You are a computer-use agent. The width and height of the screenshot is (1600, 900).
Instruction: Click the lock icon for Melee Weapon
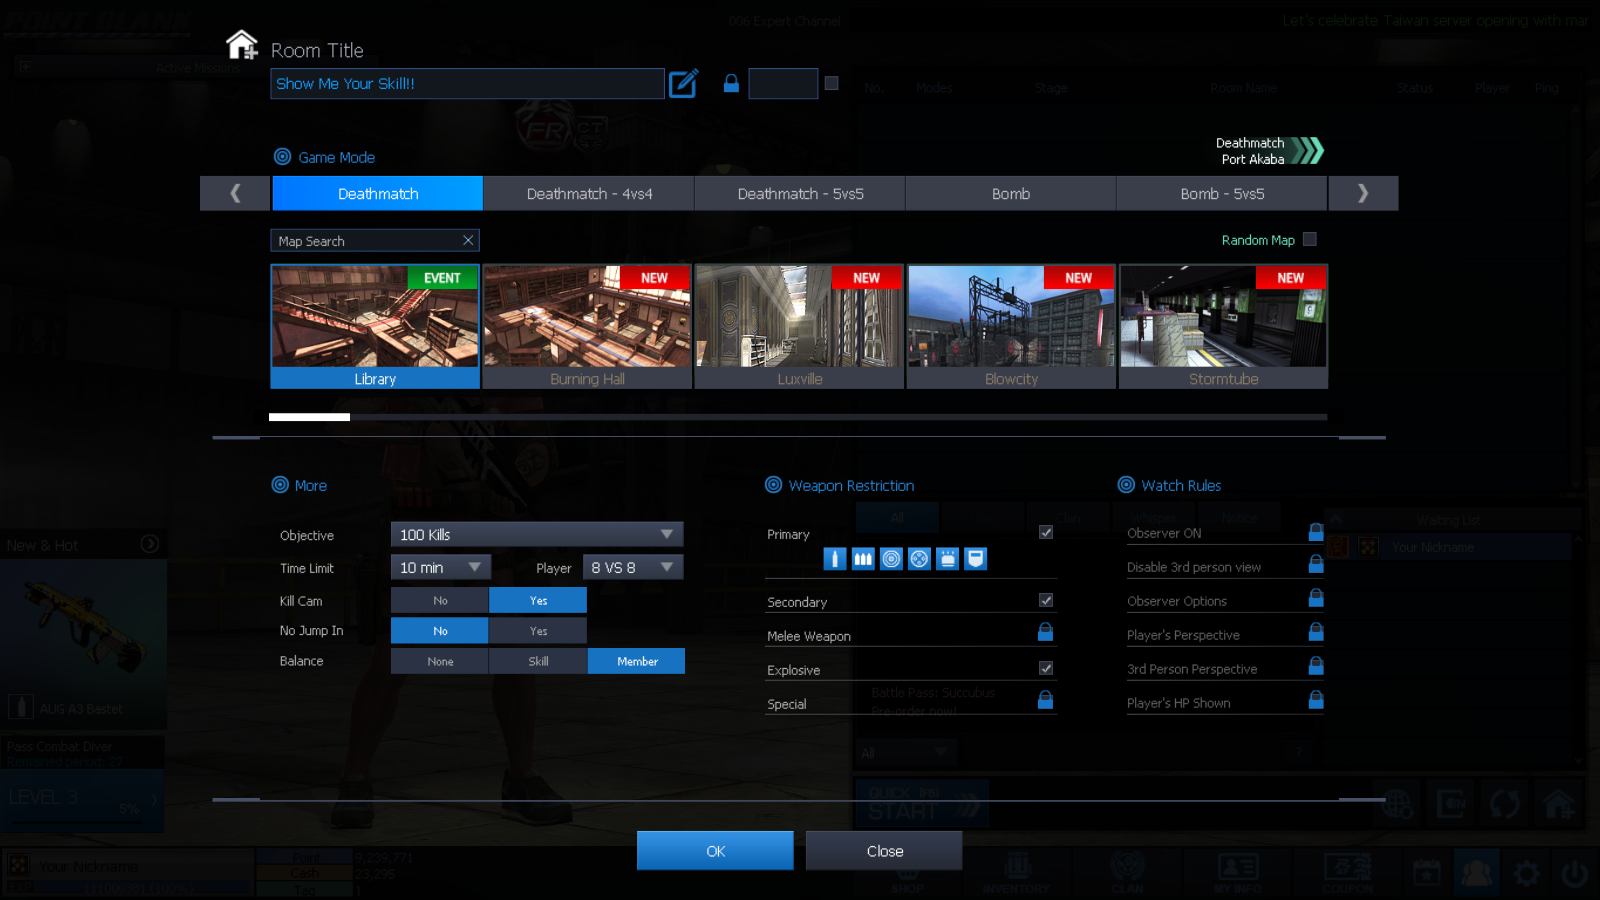(1045, 632)
